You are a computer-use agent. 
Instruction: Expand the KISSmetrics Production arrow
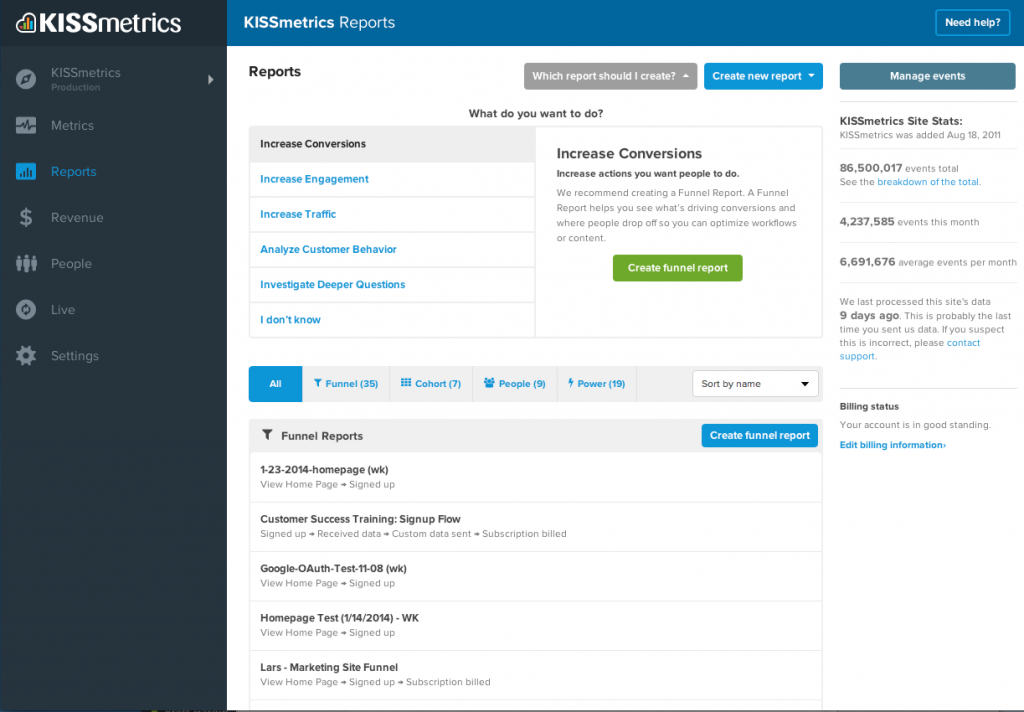click(x=210, y=78)
